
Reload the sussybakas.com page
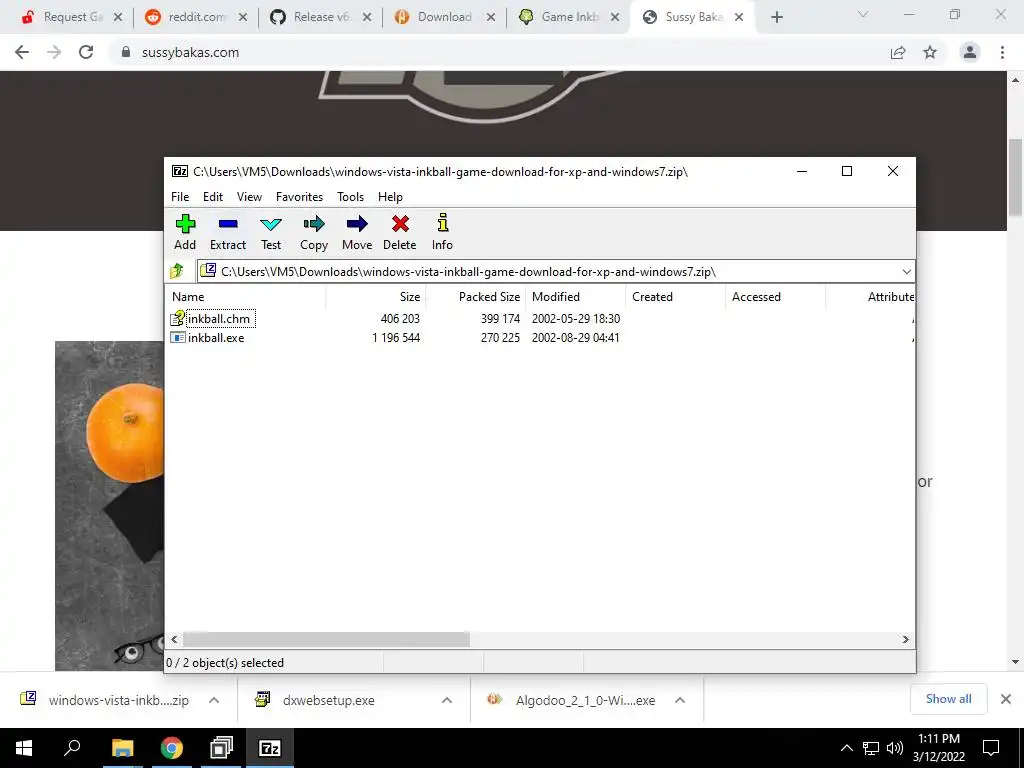coord(86,52)
